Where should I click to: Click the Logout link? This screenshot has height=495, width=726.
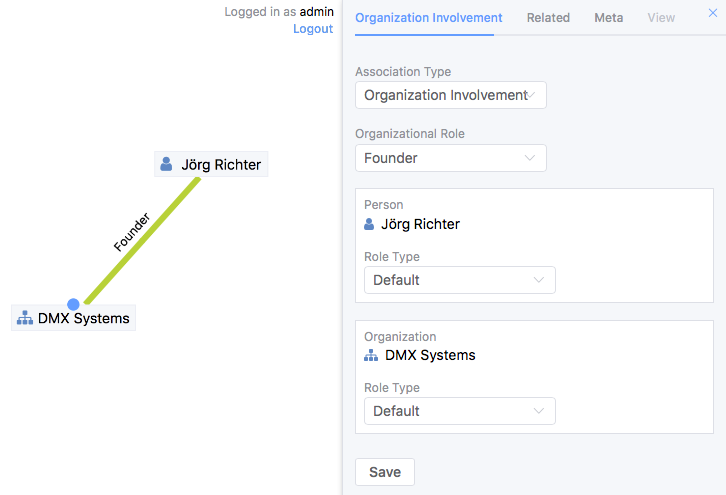click(313, 29)
